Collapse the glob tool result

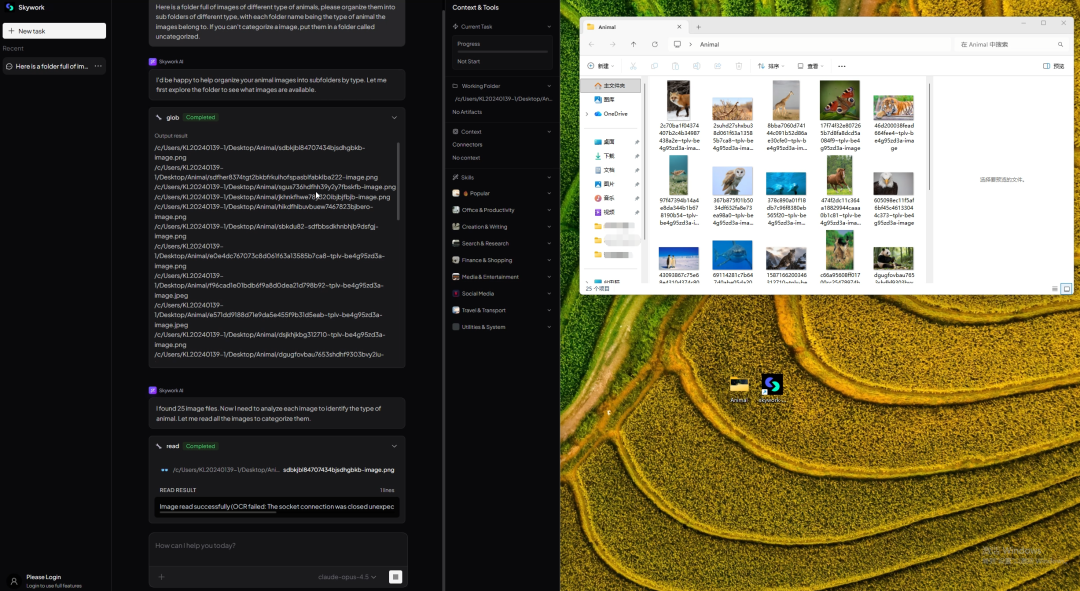[394, 118]
